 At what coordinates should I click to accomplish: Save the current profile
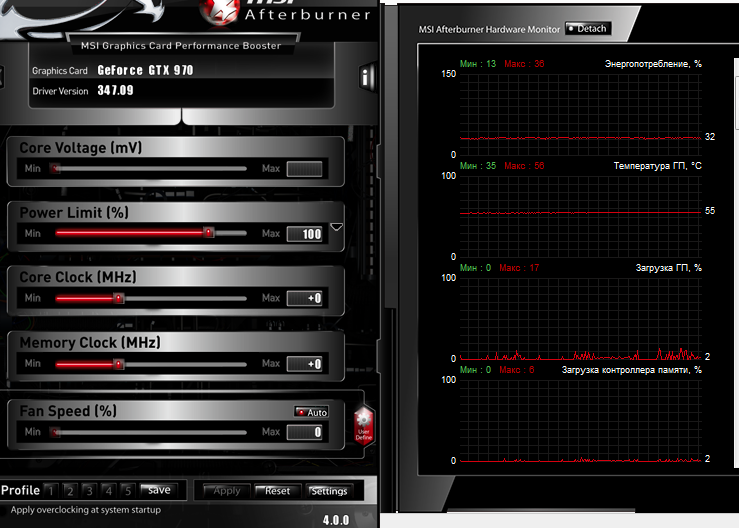click(x=159, y=490)
